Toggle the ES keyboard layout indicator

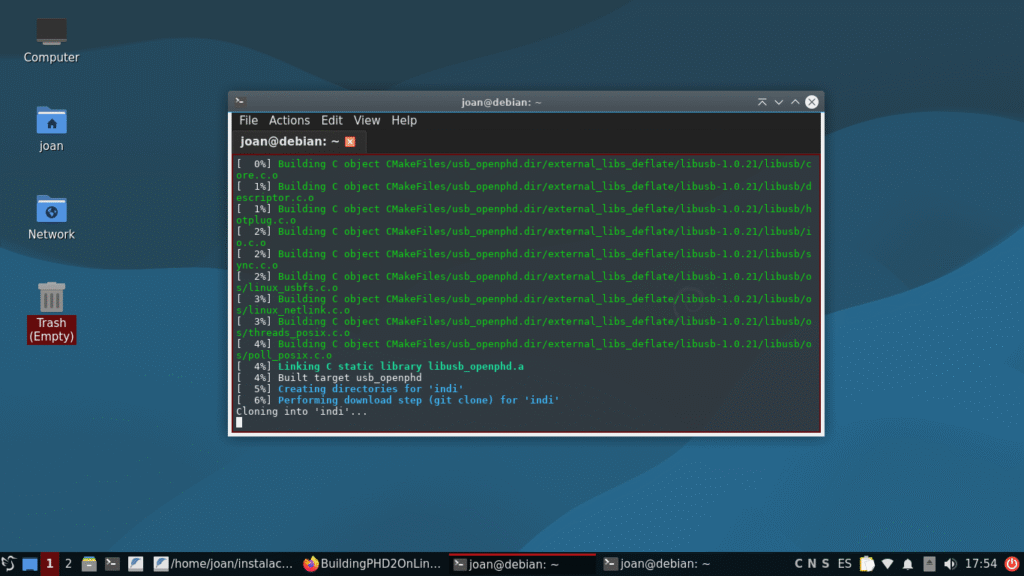tap(845, 564)
